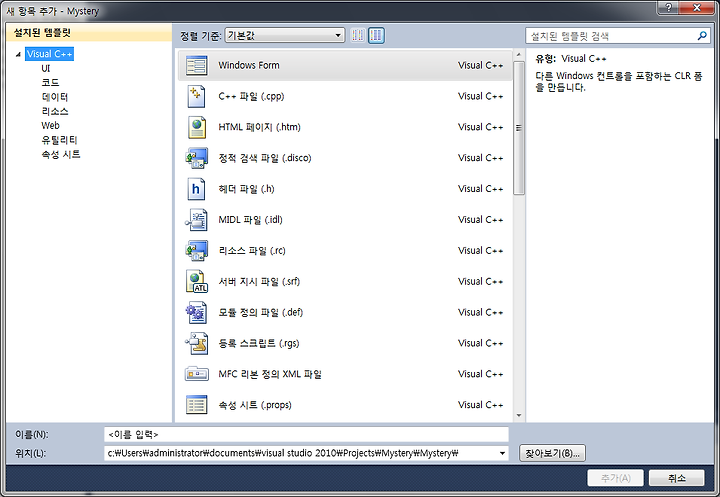Select the MIDL 파일 (.idl) icon
This screenshot has height=497, width=720.
pos(197,220)
